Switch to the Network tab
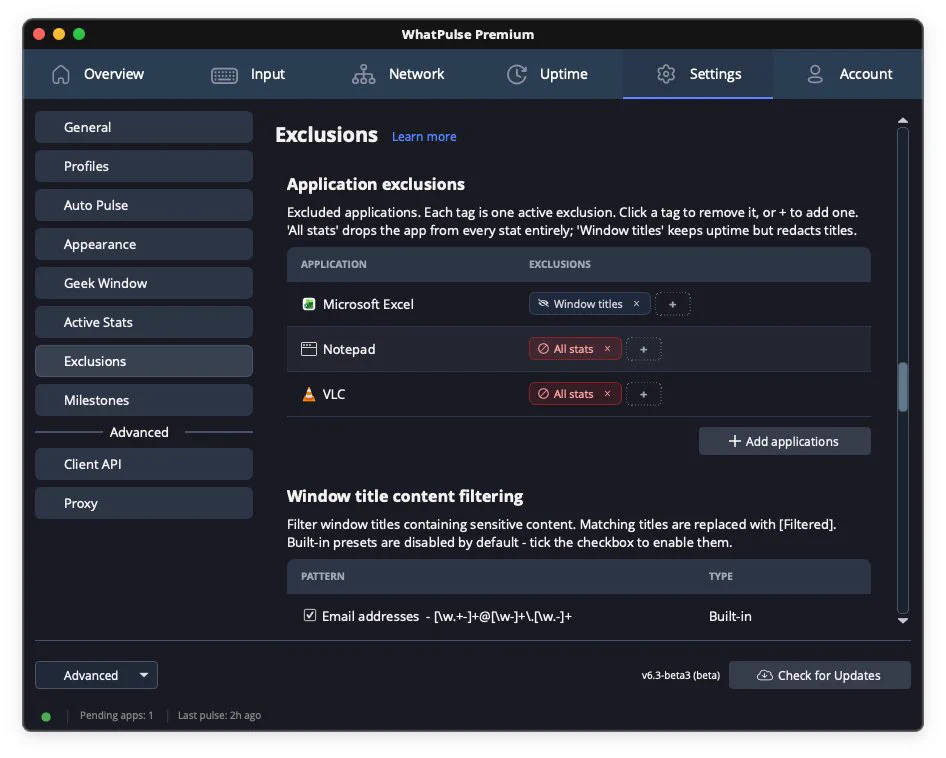Image resolution: width=946 pixels, height=758 pixels. point(398,74)
